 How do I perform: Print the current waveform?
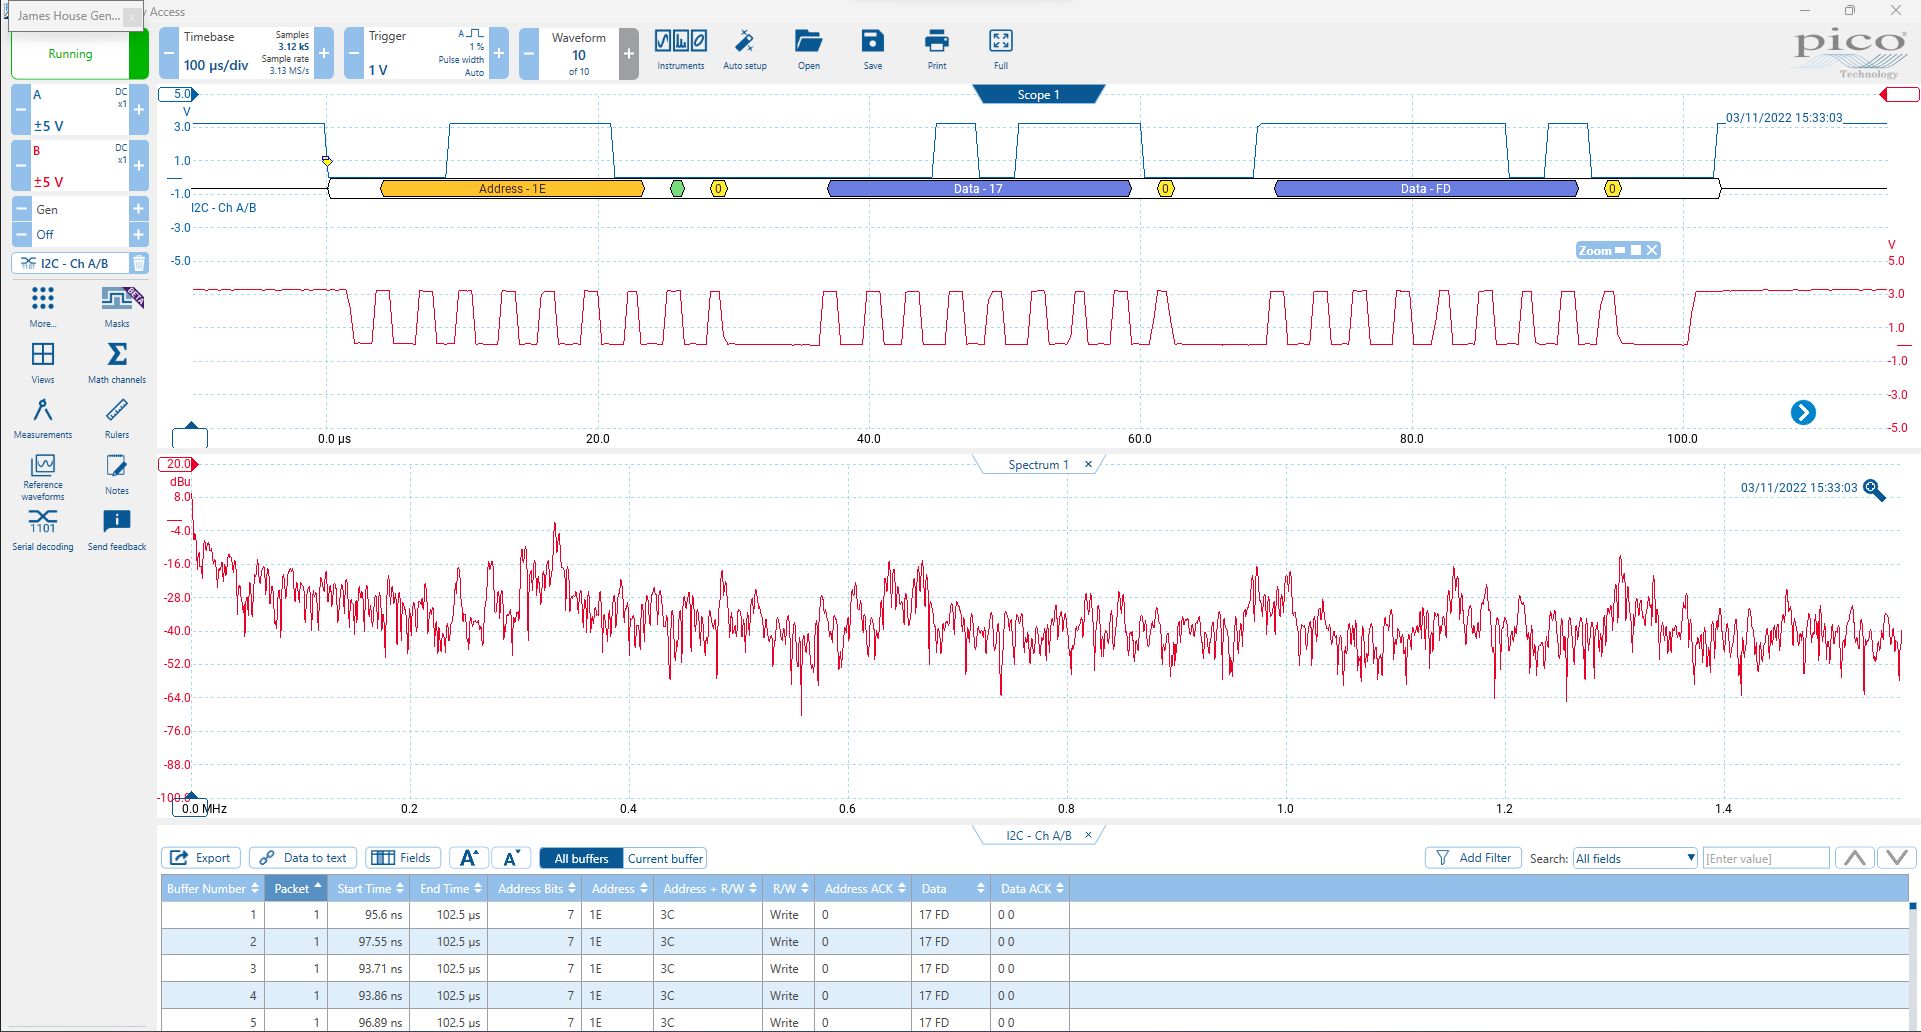[936, 50]
